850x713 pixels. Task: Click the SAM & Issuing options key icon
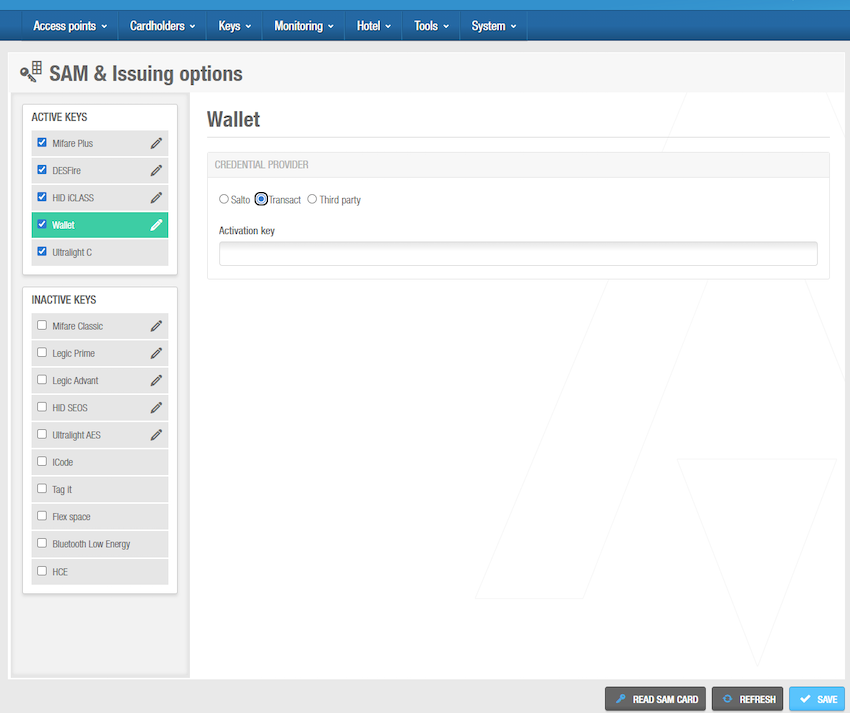[x=31, y=72]
